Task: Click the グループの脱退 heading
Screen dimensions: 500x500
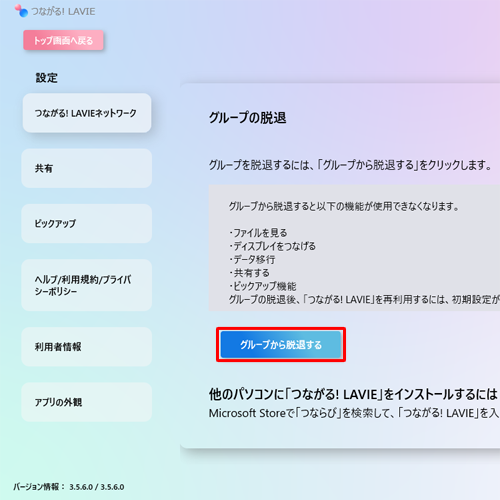Action: click(x=248, y=118)
